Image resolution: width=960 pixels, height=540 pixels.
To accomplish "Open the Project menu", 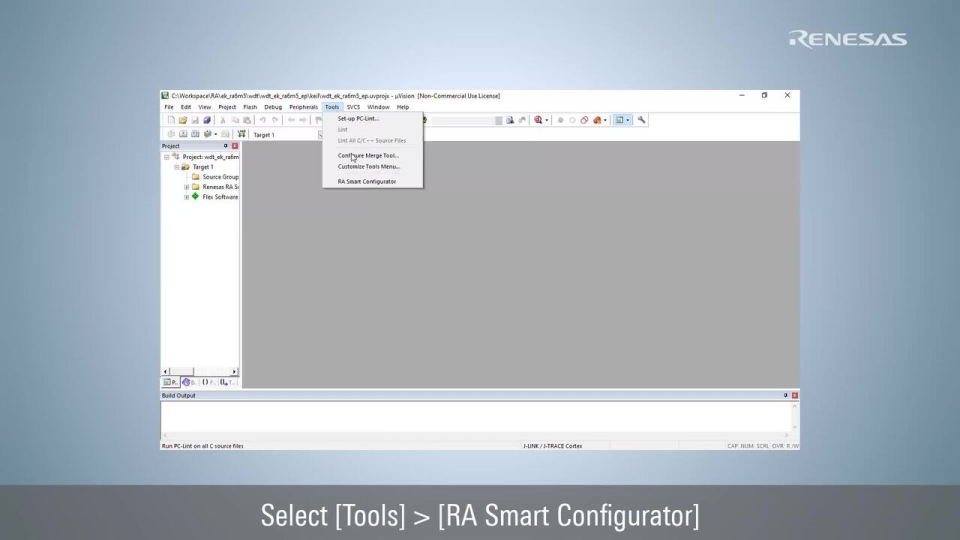I will [227, 107].
